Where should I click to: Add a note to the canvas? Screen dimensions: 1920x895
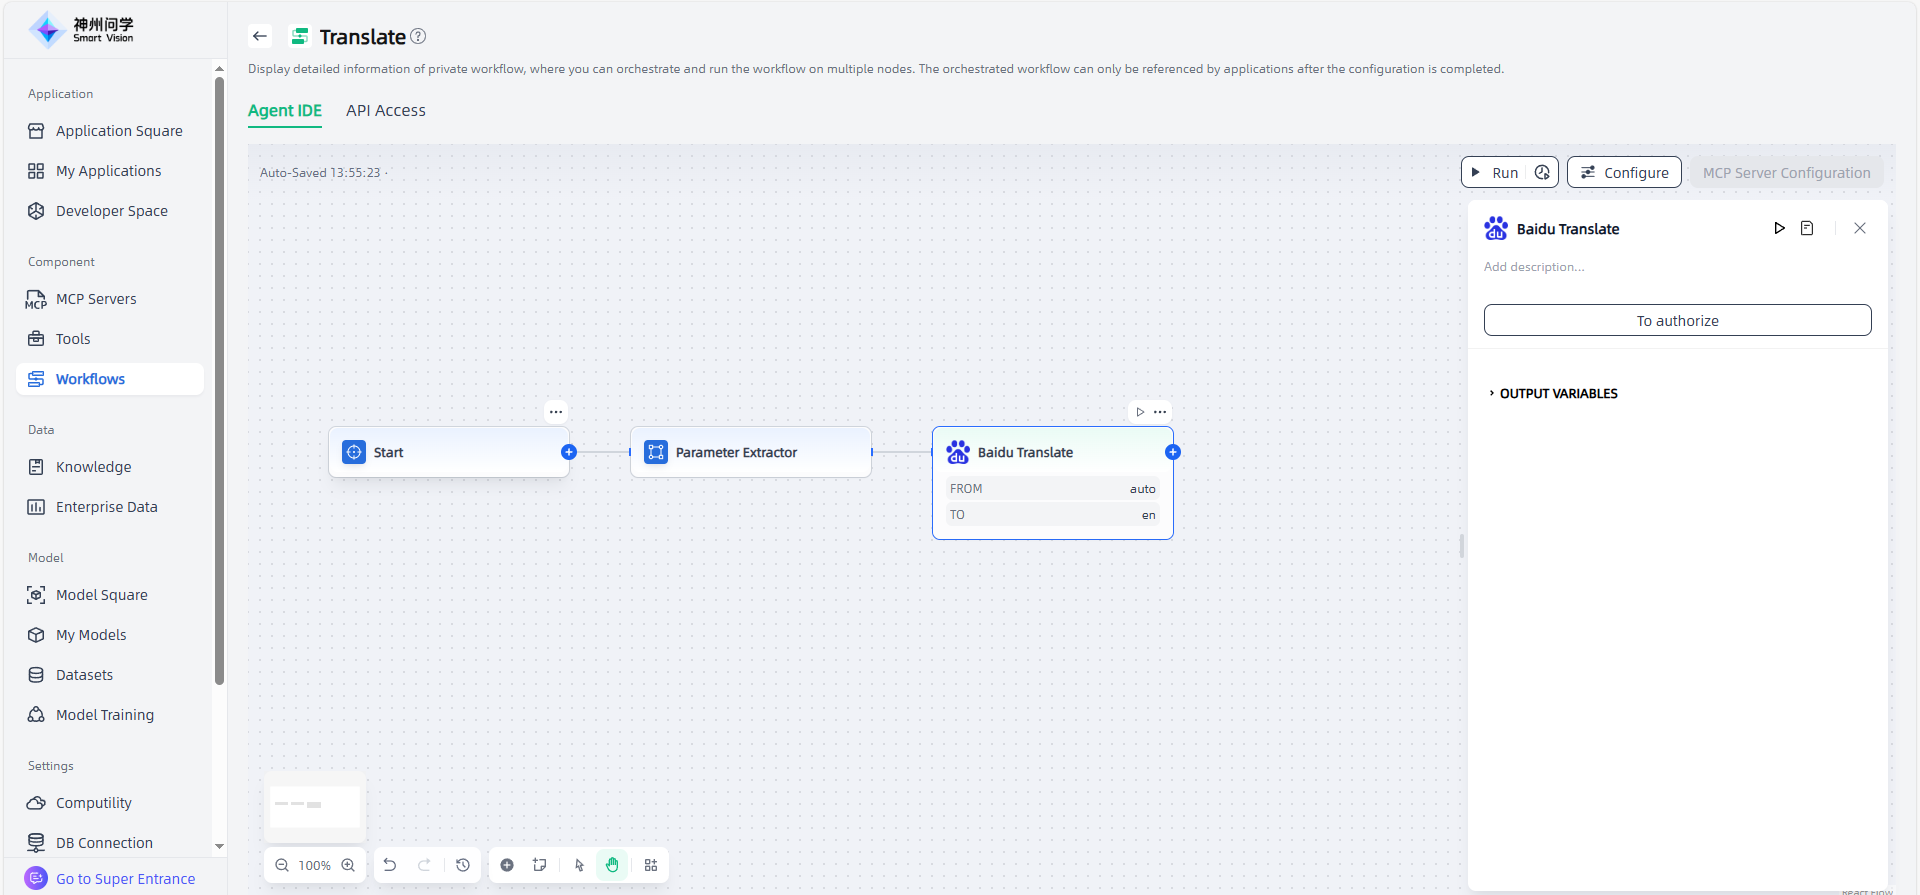tap(540, 865)
